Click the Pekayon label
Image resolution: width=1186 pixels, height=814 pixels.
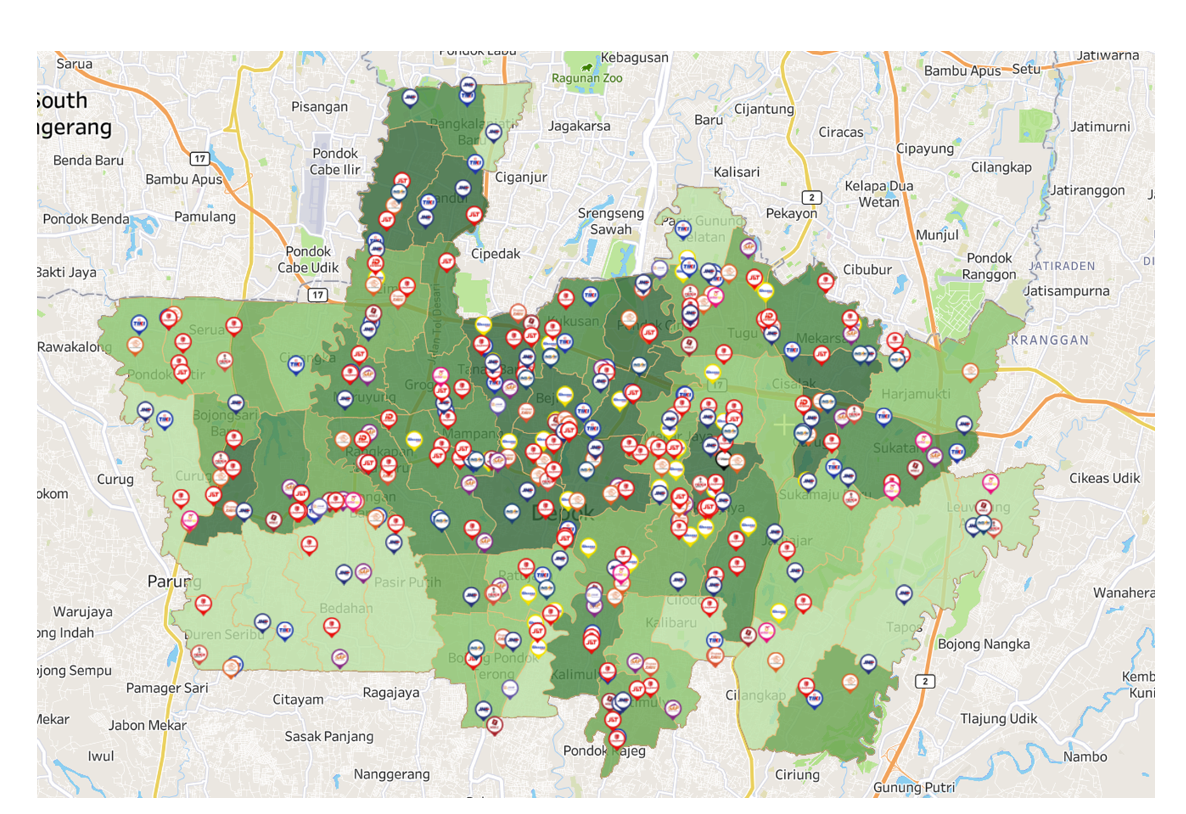point(792,213)
